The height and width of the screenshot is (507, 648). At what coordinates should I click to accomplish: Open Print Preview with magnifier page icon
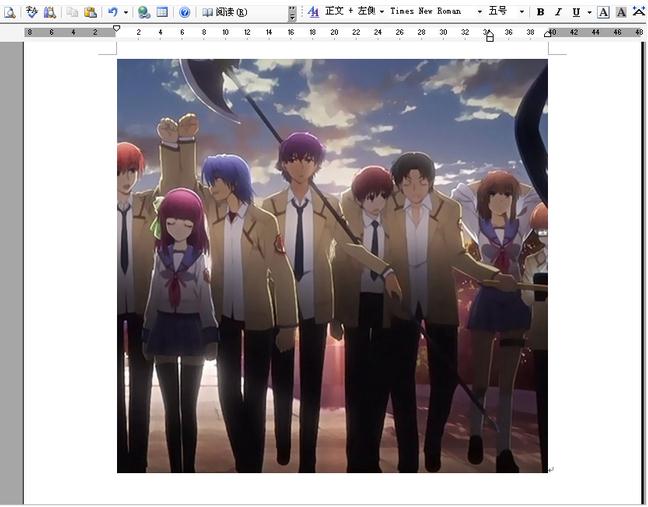tap(9, 12)
